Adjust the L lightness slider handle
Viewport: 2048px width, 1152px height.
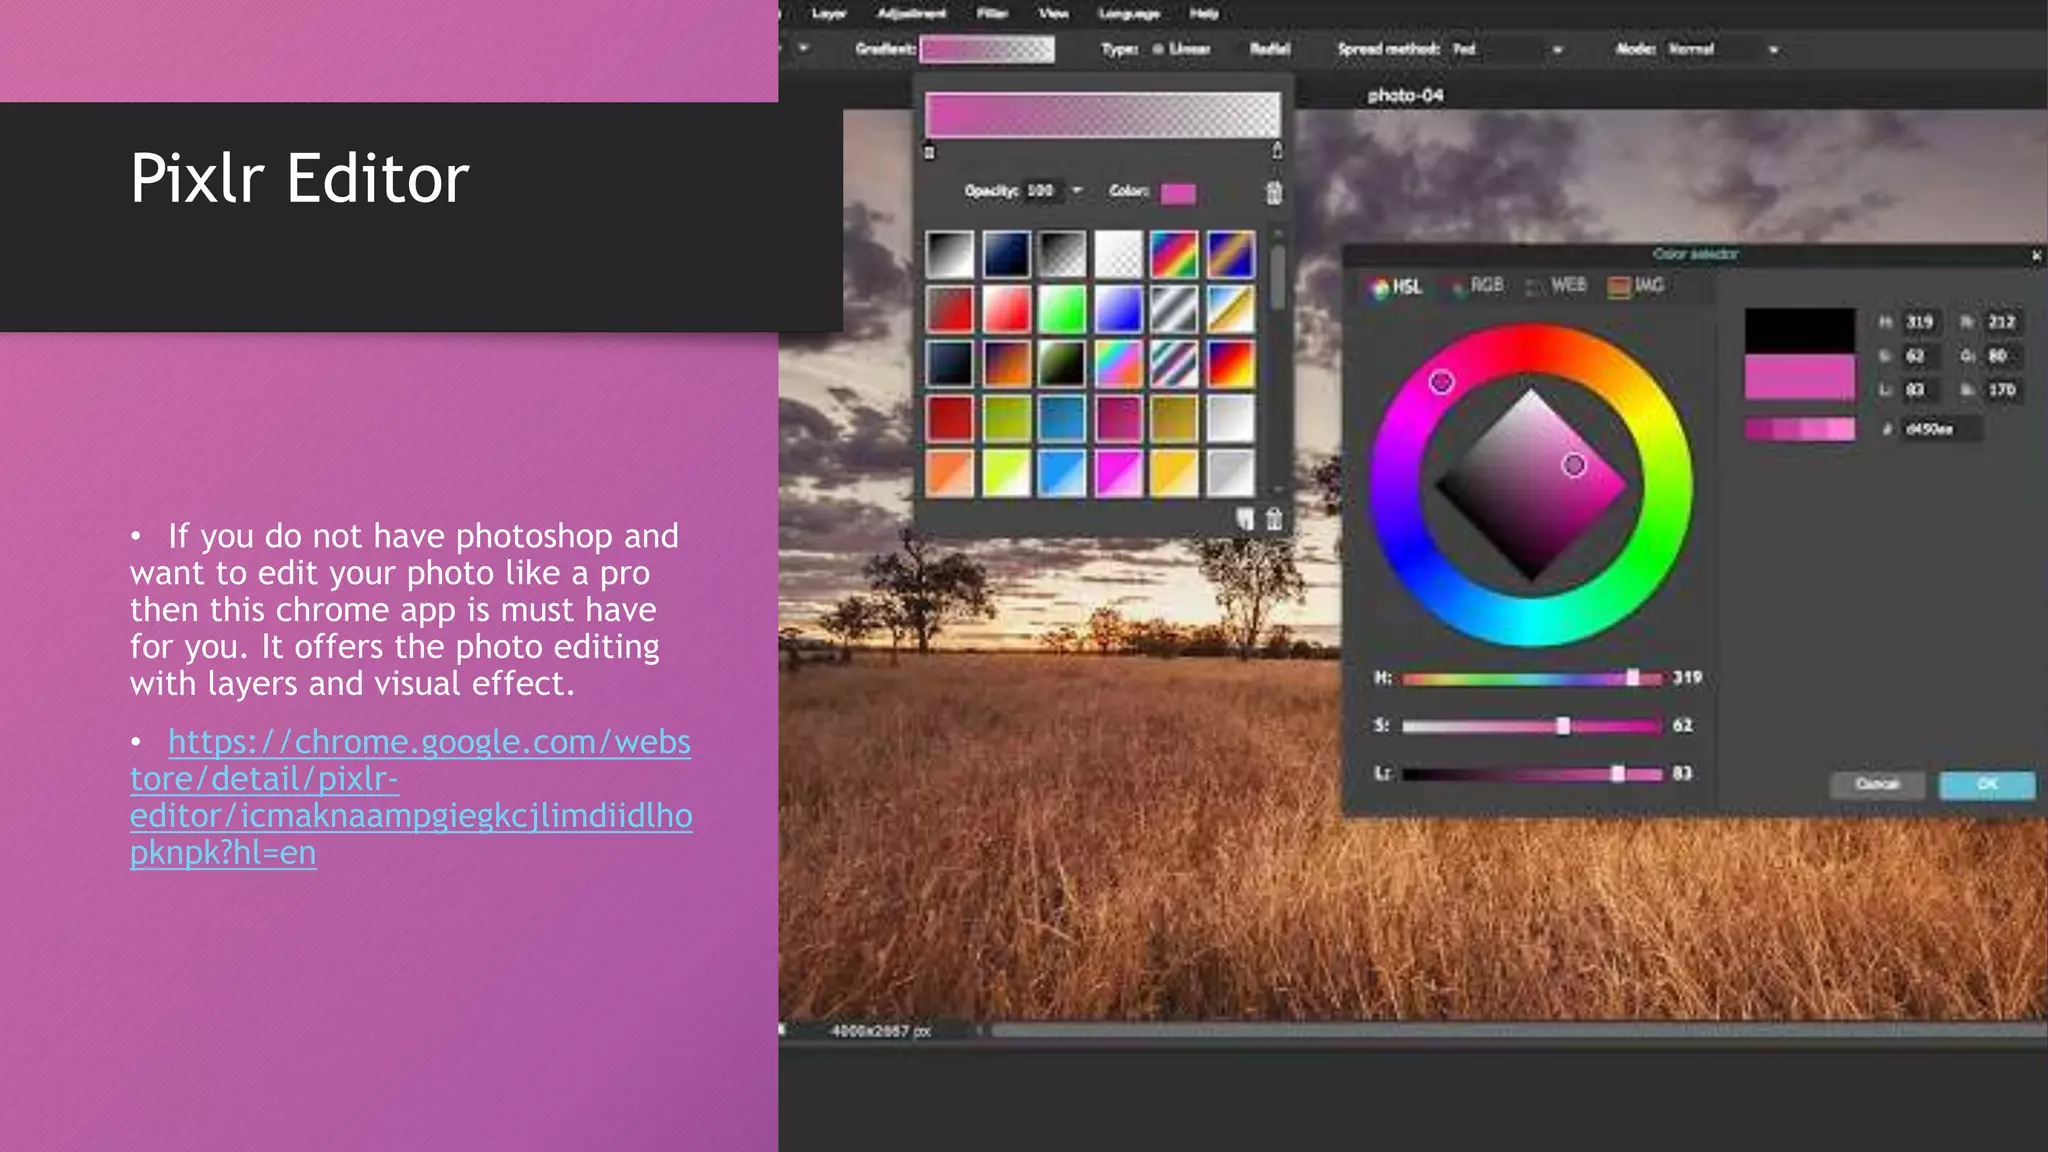click(1618, 774)
